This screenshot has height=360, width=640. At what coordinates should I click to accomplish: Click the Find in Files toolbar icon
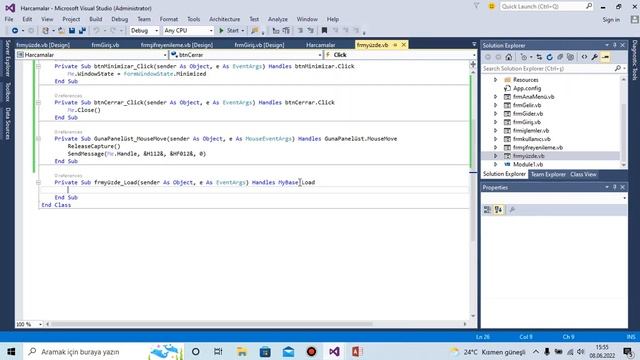255,31
